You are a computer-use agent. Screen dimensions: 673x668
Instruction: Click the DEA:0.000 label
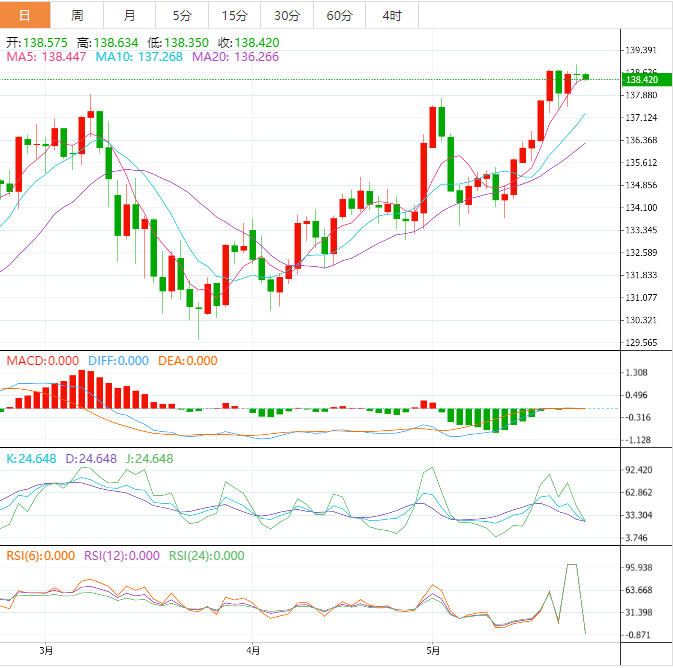185,361
